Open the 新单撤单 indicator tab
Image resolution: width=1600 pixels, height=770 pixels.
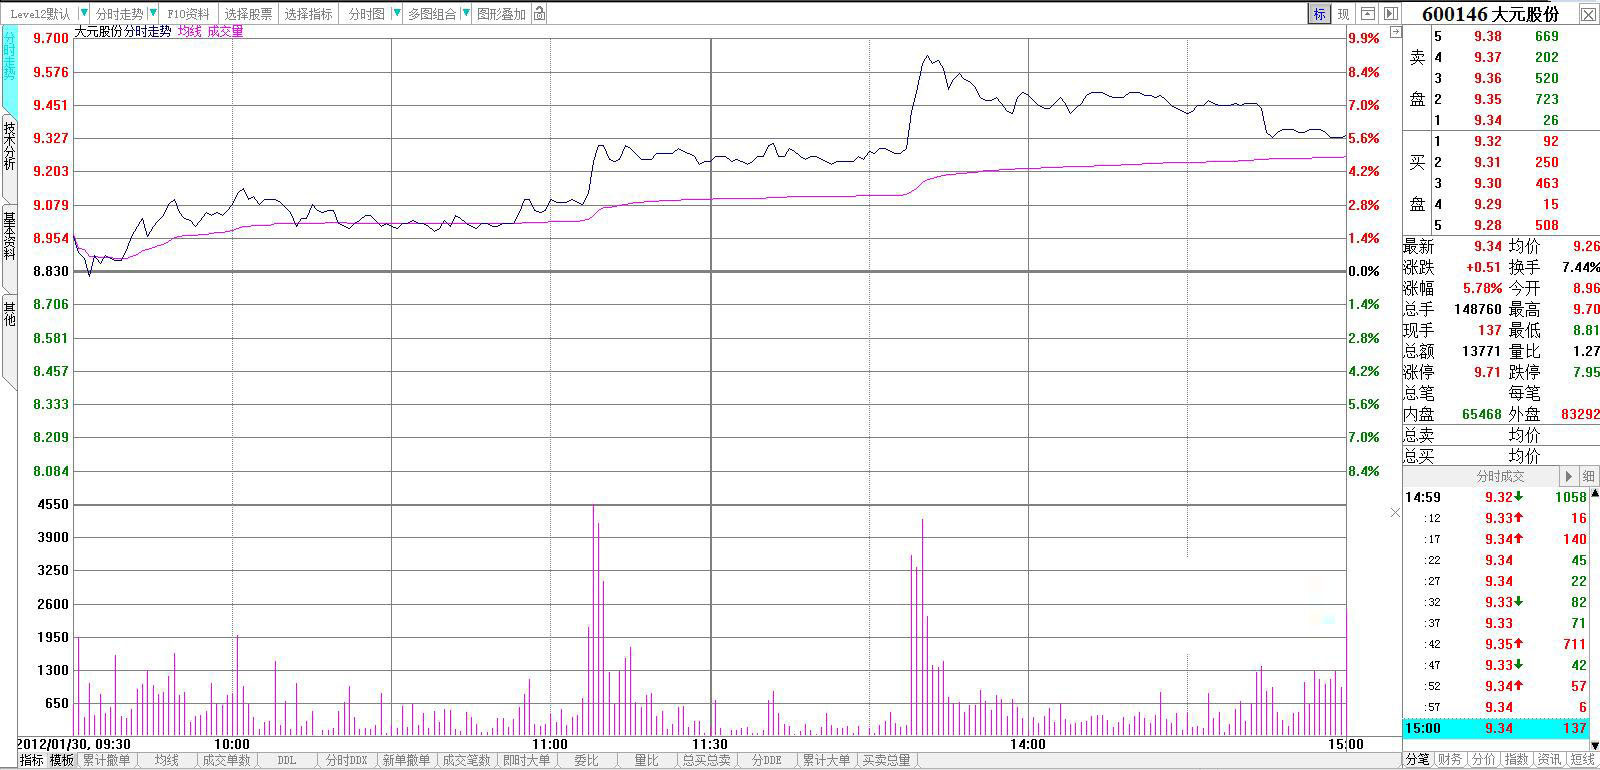[x=407, y=760]
